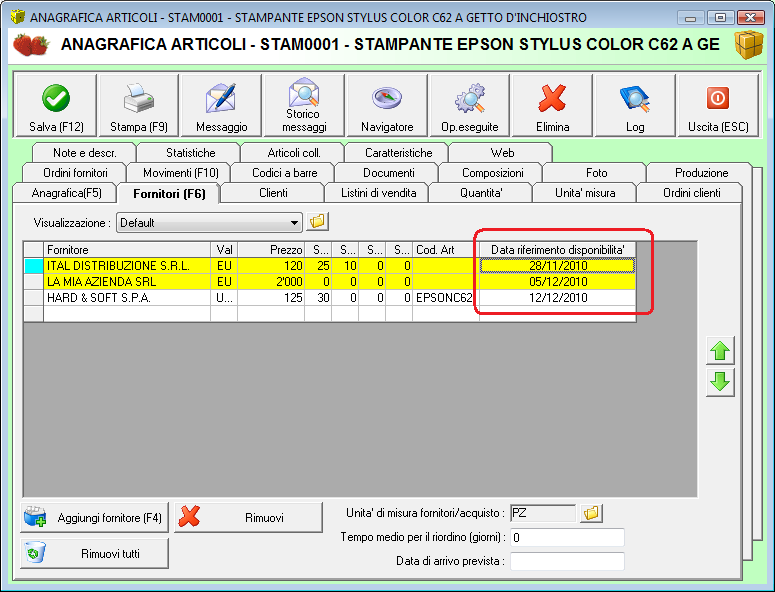Click the unit of measure PZ field

(543, 513)
